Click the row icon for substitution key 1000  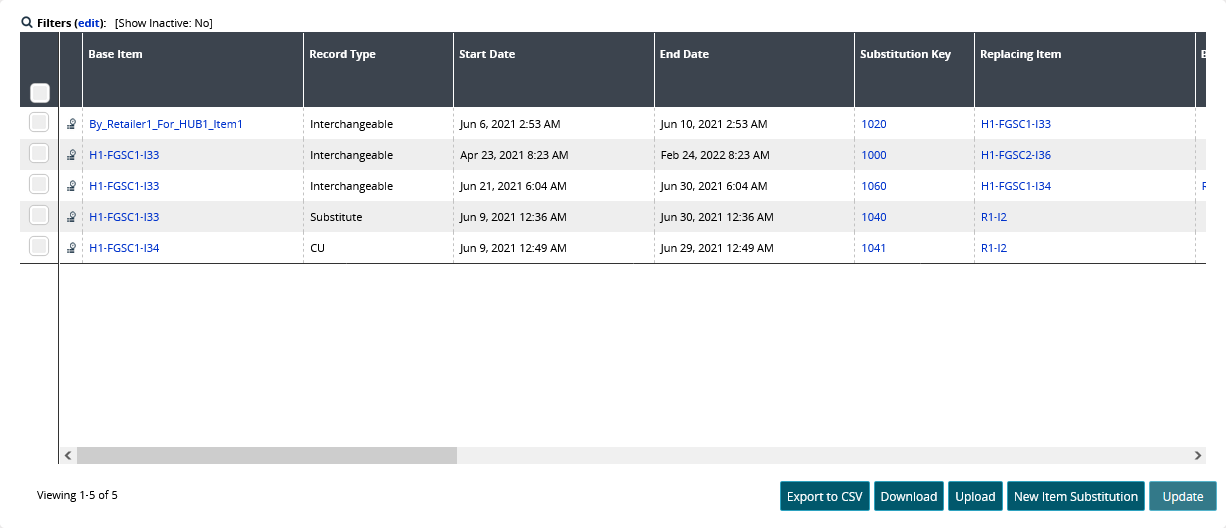pos(72,156)
